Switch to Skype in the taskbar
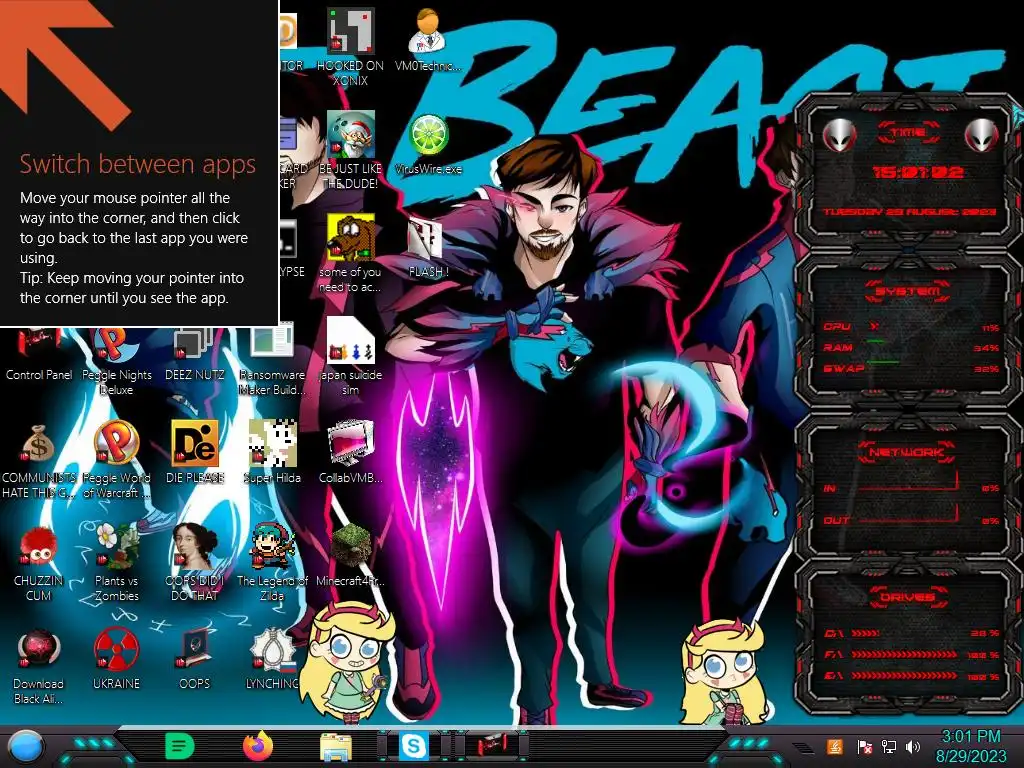This screenshot has width=1024, height=768. (x=414, y=746)
